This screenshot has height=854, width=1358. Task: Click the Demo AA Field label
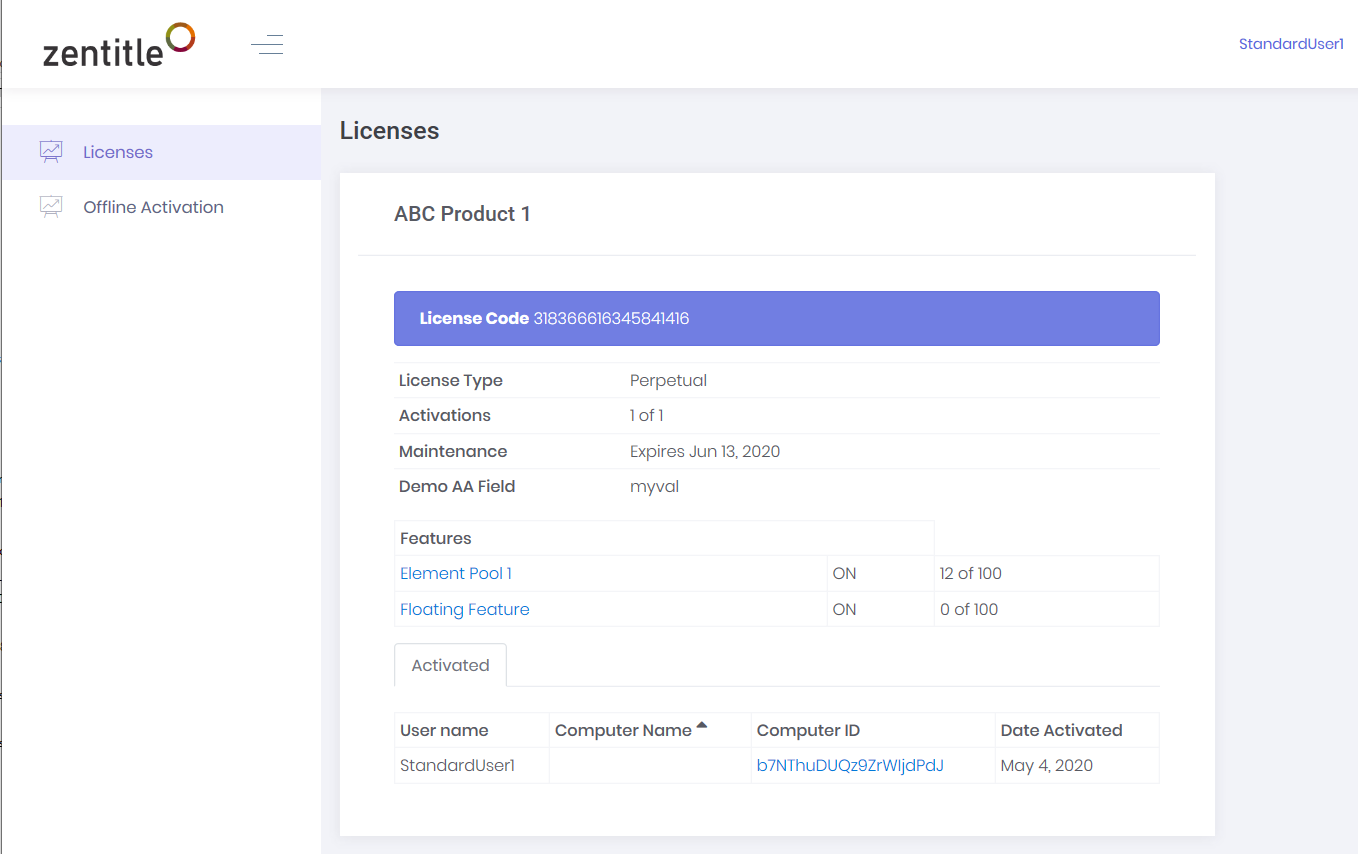456,487
